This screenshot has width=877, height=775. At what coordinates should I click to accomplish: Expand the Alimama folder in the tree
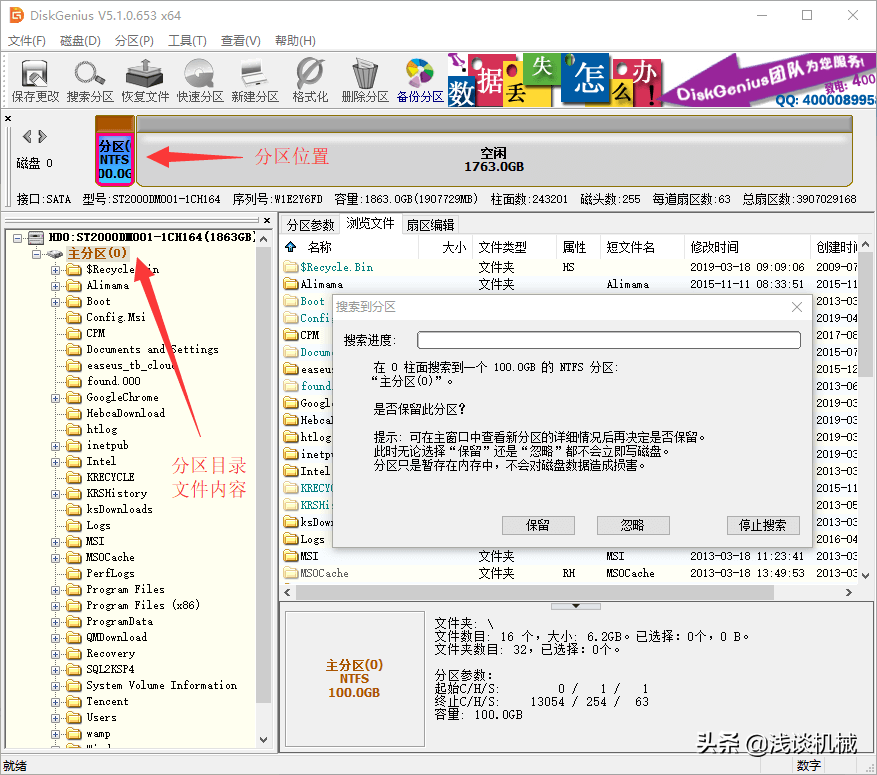click(x=55, y=286)
